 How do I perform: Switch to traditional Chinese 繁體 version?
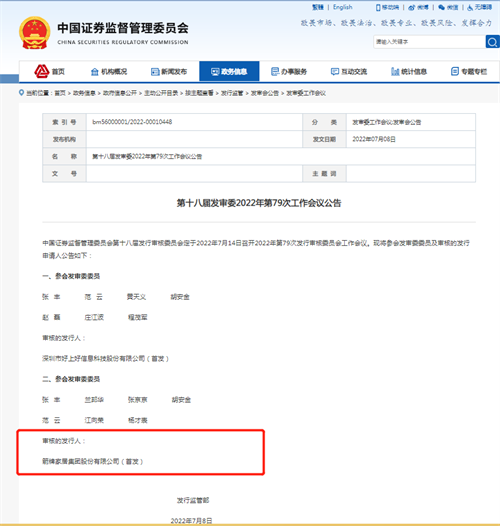tap(318, 7)
